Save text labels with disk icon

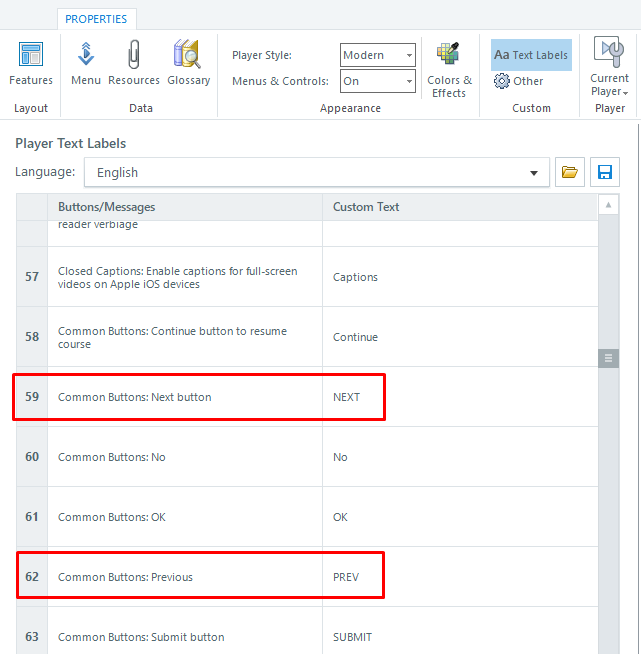click(x=605, y=172)
